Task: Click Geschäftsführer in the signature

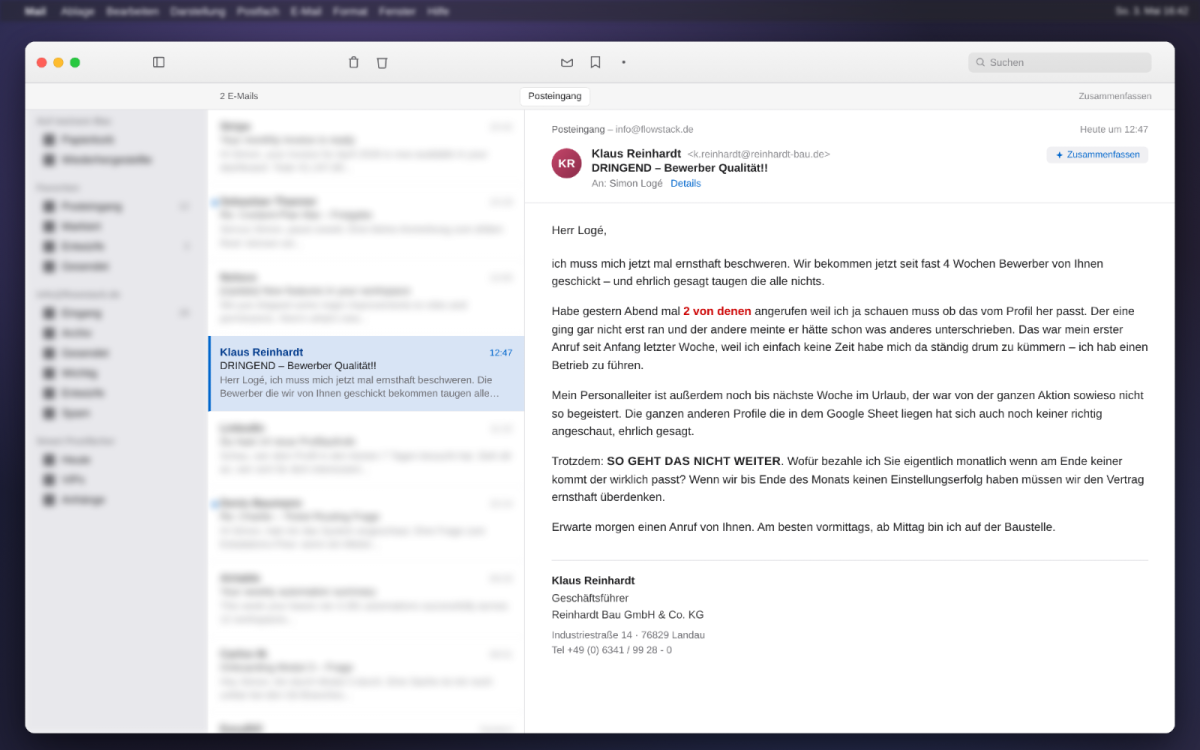Action: 590,598
